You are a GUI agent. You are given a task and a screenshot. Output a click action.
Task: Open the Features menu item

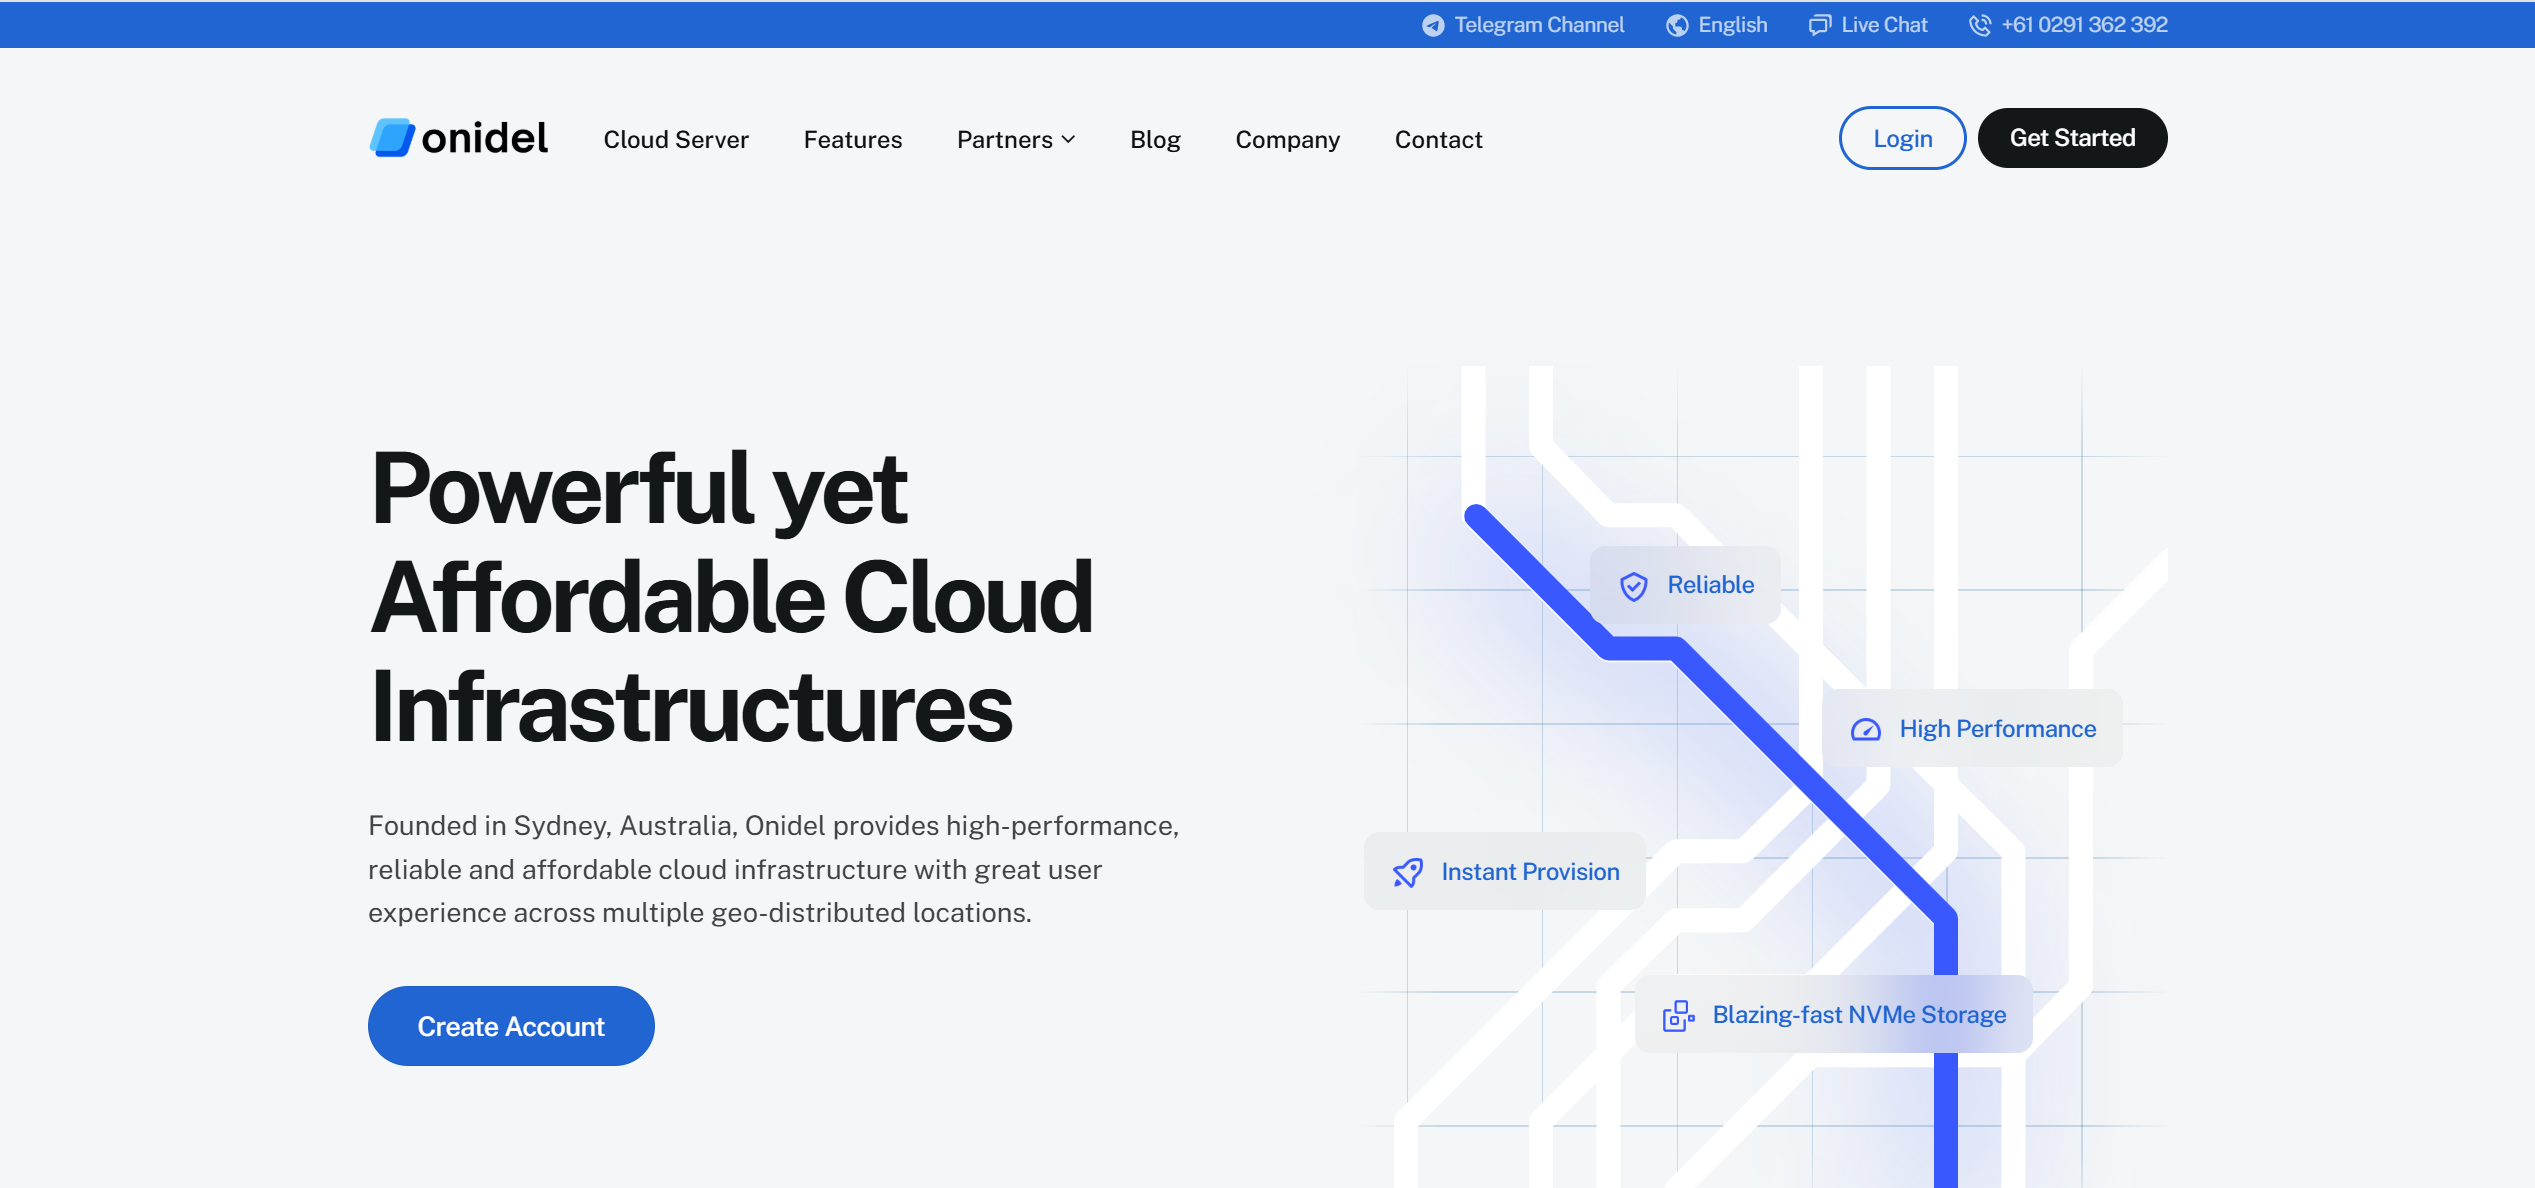point(853,140)
